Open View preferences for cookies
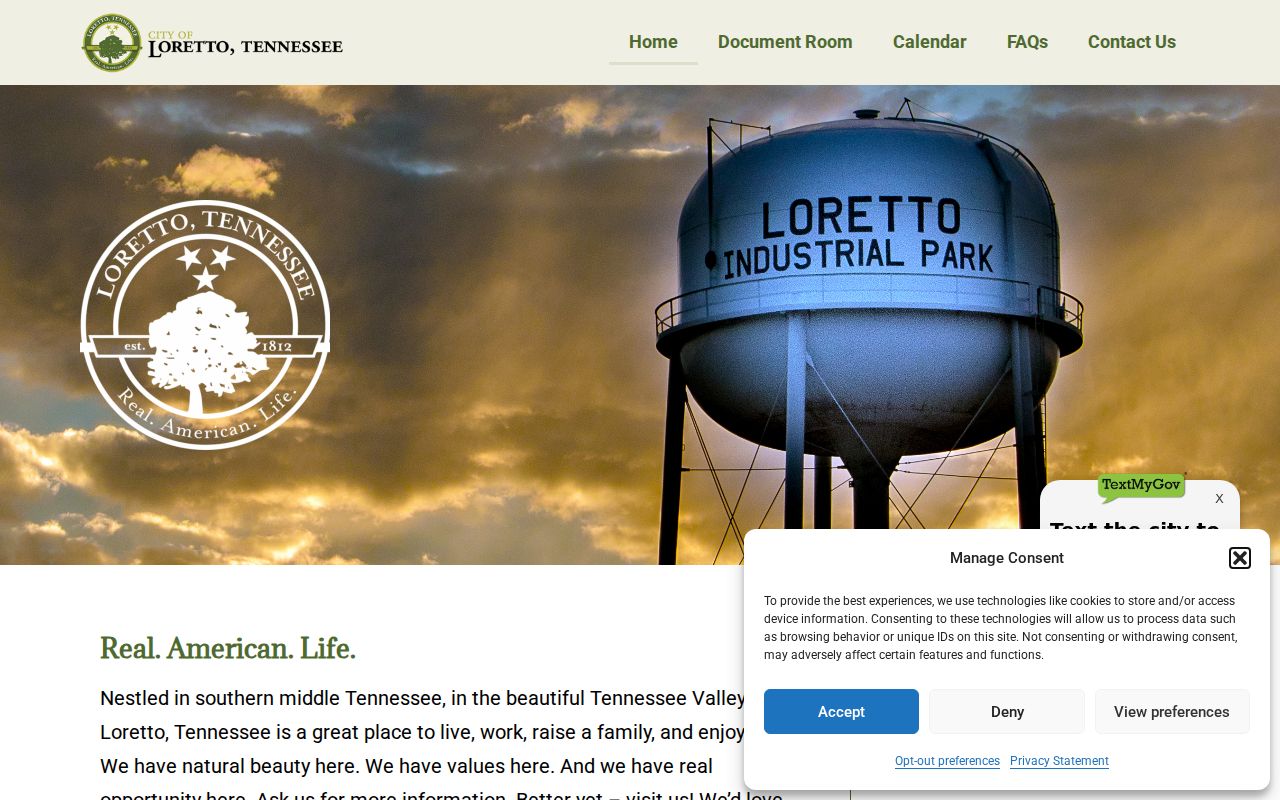The height and width of the screenshot is (800, 1280). tap(1172, 712)
